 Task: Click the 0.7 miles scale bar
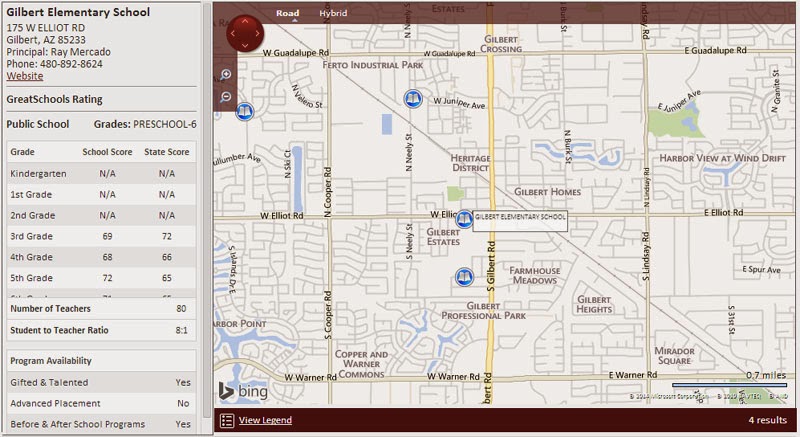click(x=730, y=384)
